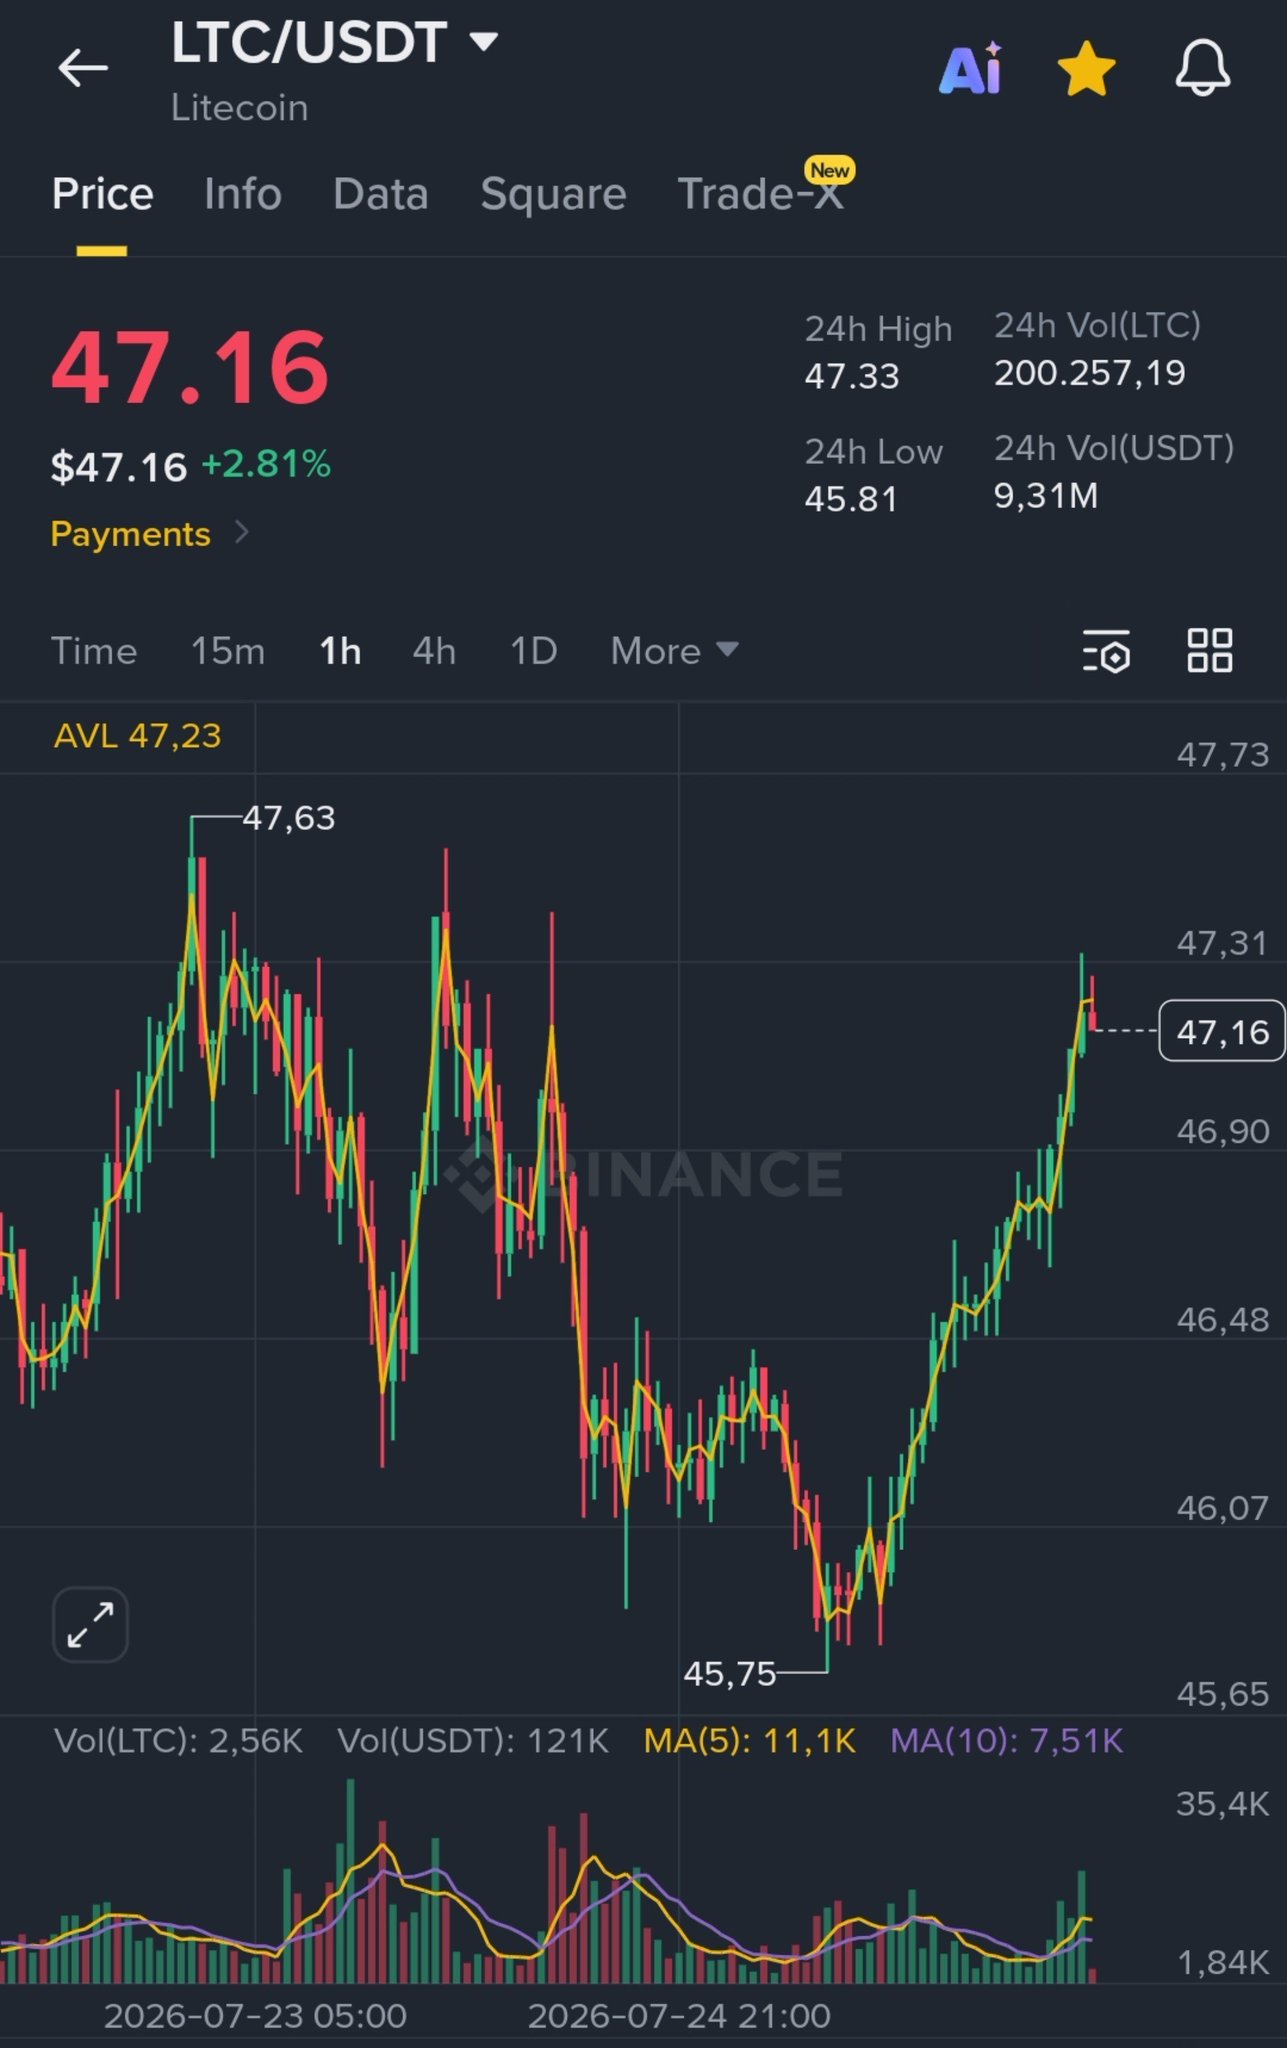Tap the back arrow icon
The image size is (1287, 2048).
82,69
